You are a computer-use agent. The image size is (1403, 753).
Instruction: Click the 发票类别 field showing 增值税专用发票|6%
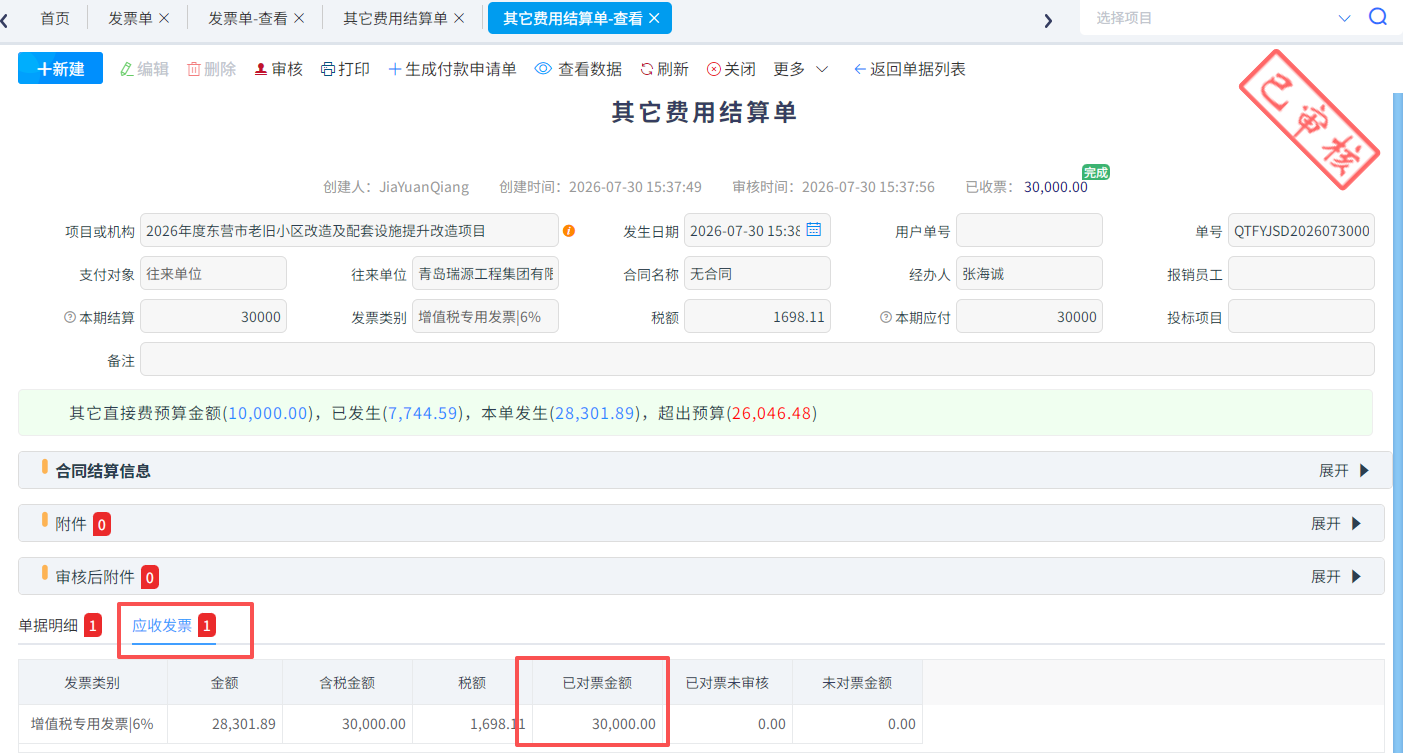pos(485,317)
